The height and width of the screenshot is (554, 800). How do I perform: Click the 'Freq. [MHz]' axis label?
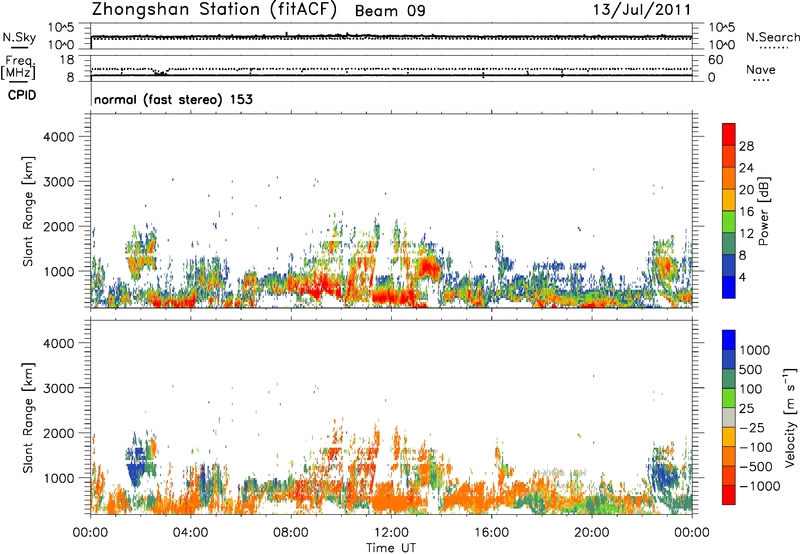tap(18, 68)
